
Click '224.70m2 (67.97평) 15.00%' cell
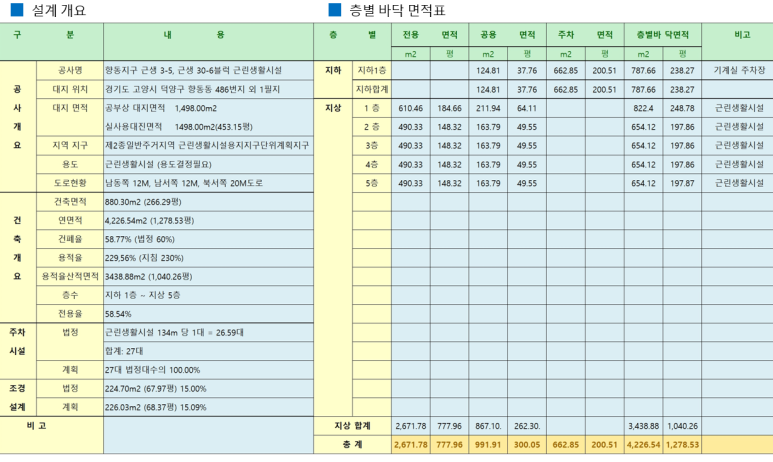209,389
